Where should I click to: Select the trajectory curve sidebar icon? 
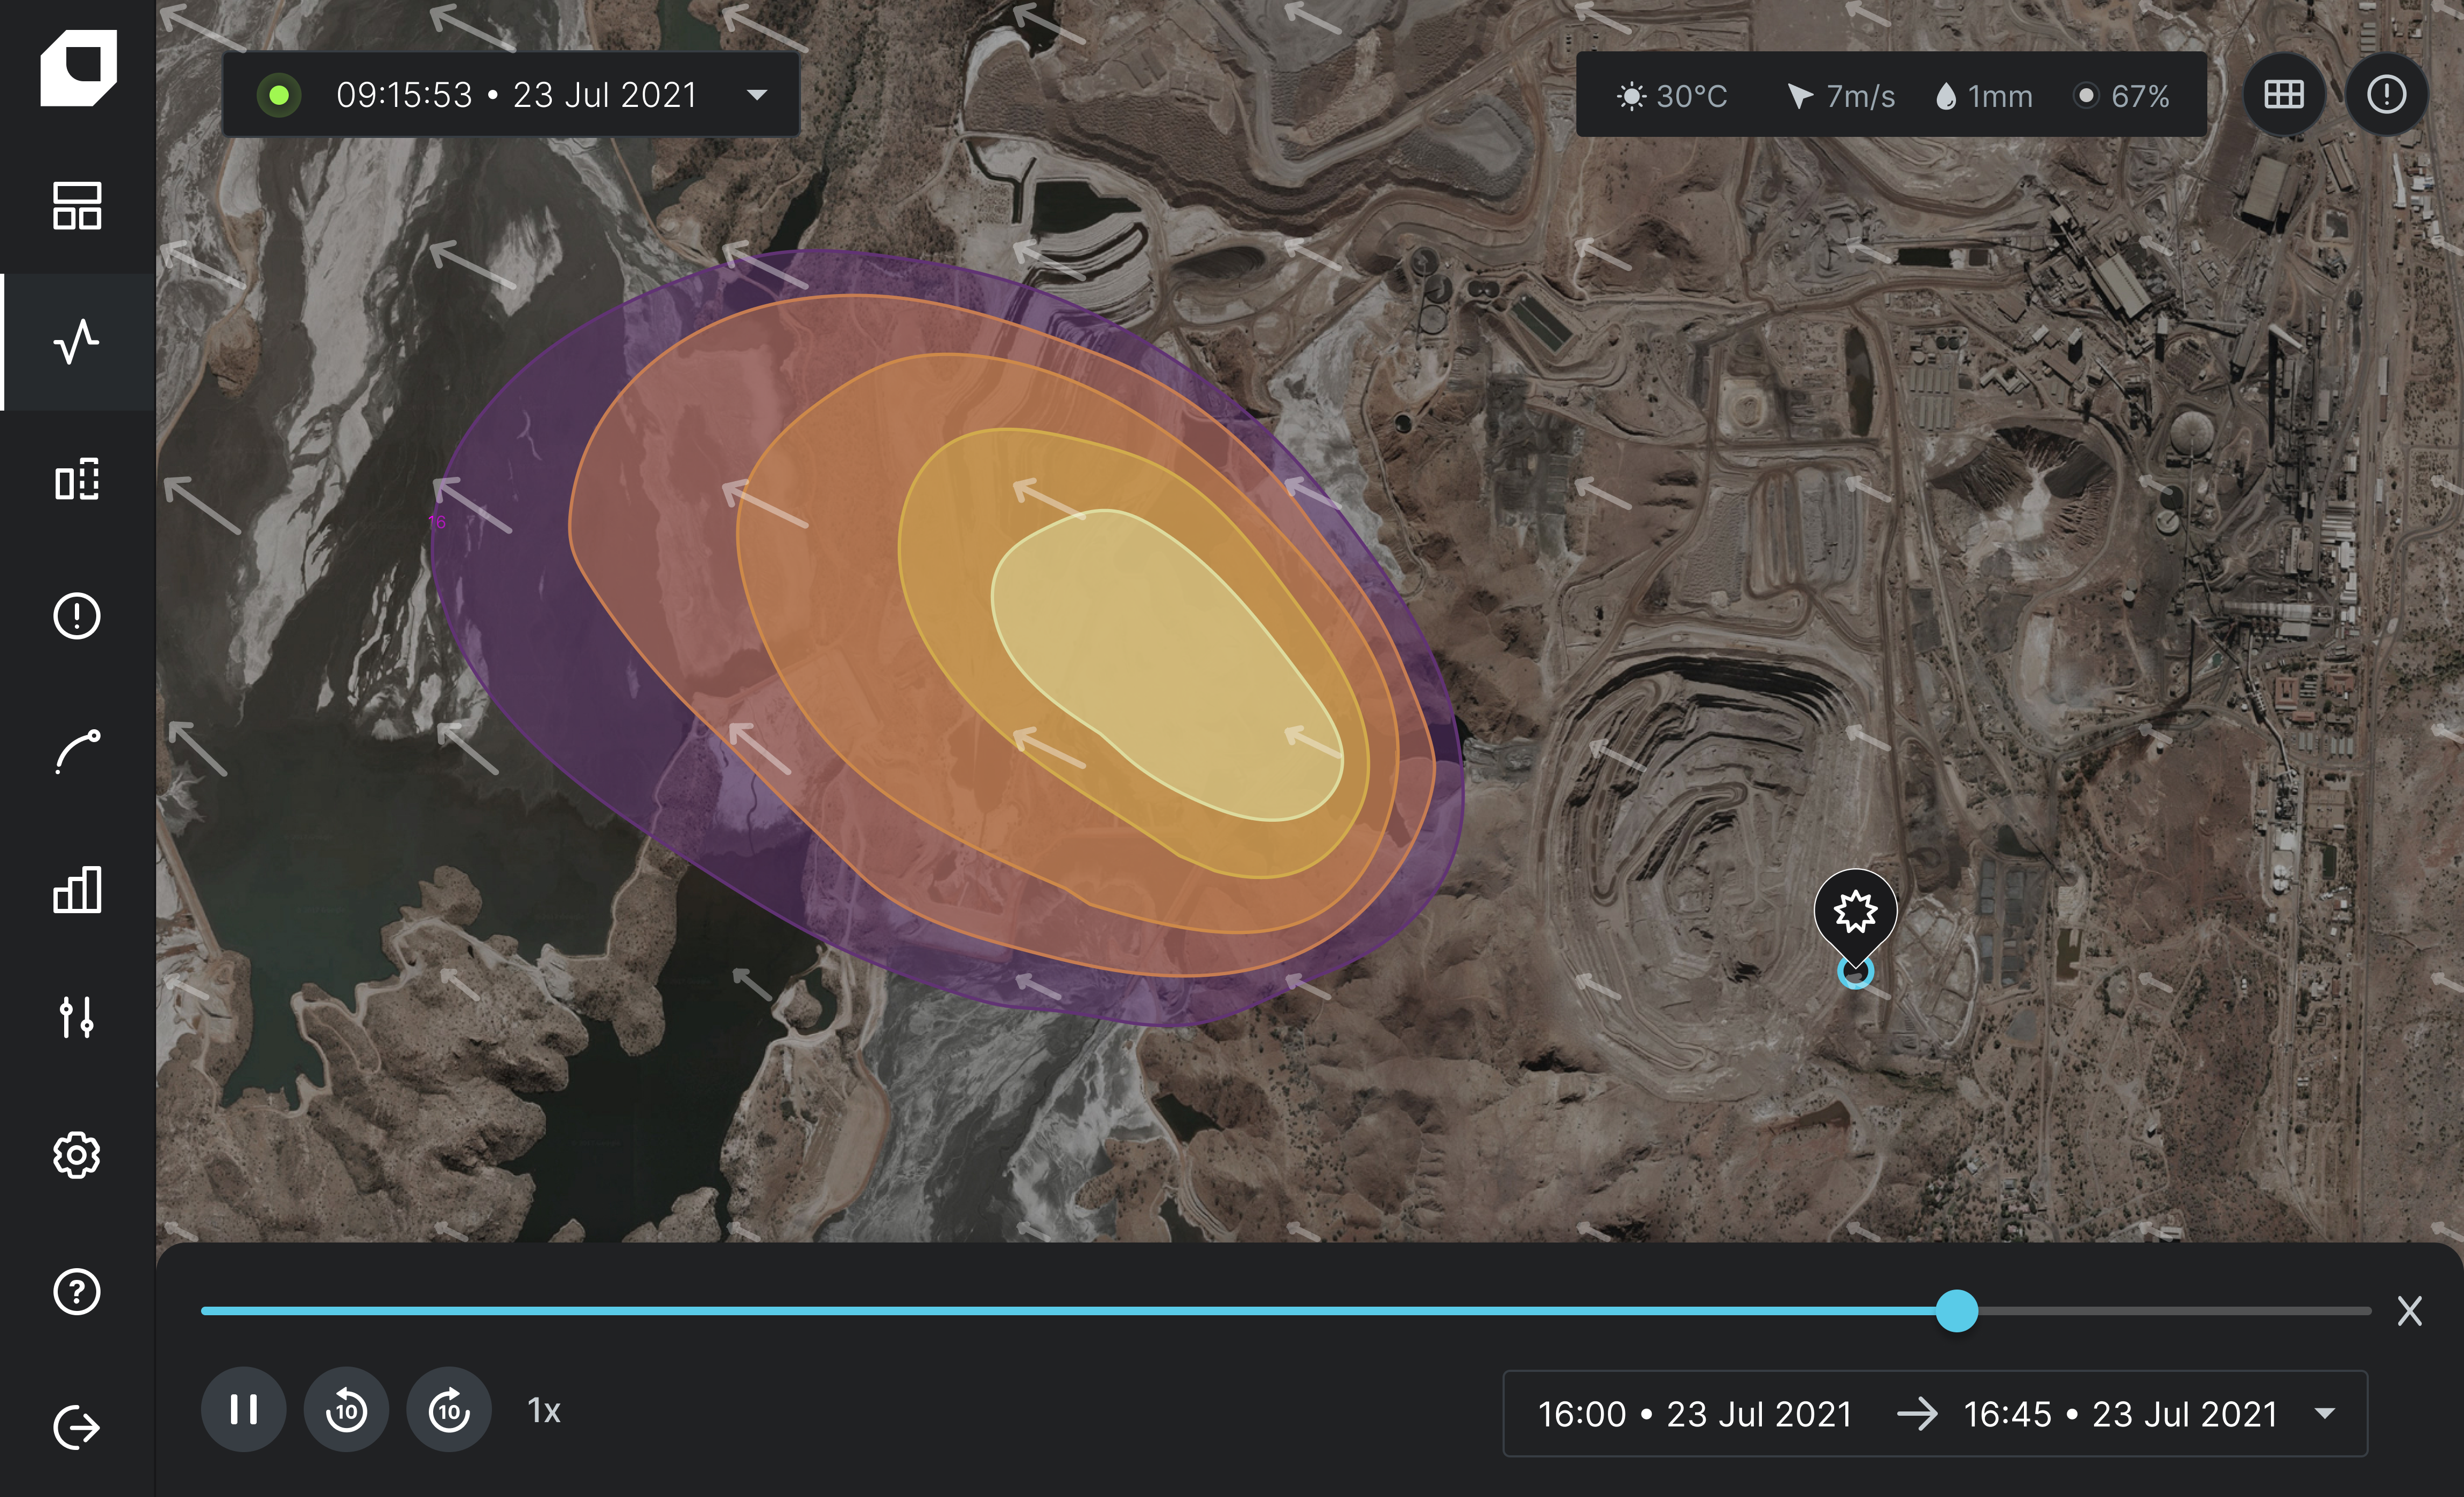tap(77, 752)
